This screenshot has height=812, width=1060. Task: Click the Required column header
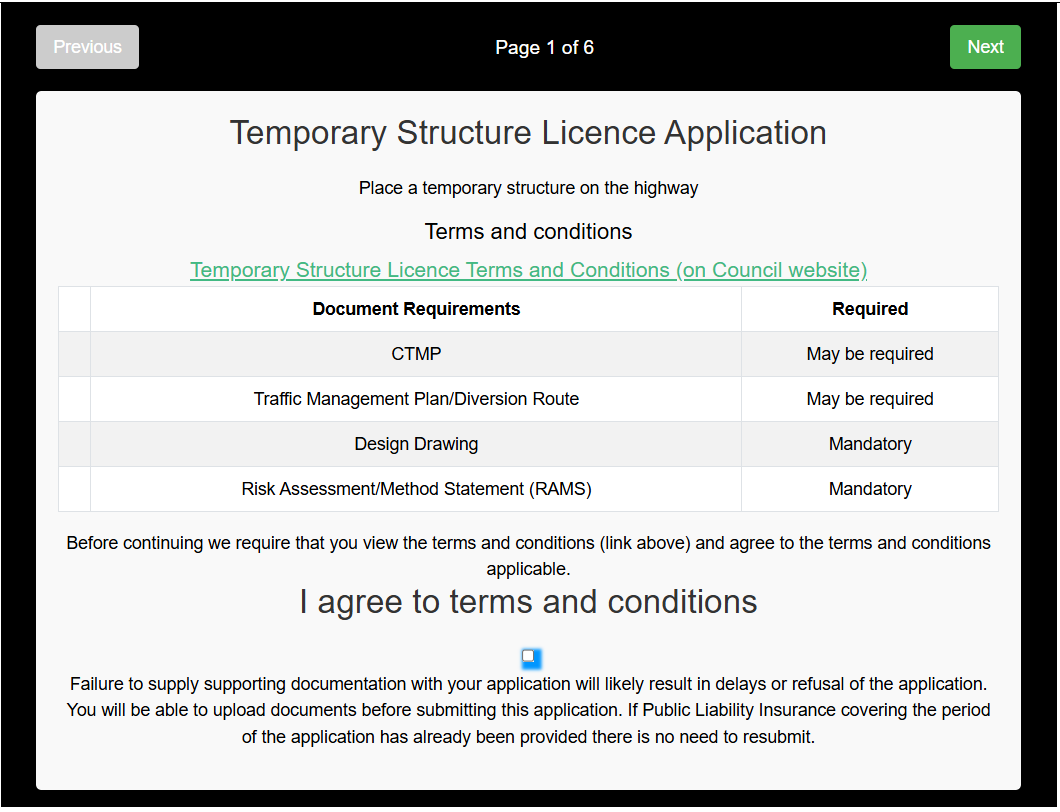[869, 308]
